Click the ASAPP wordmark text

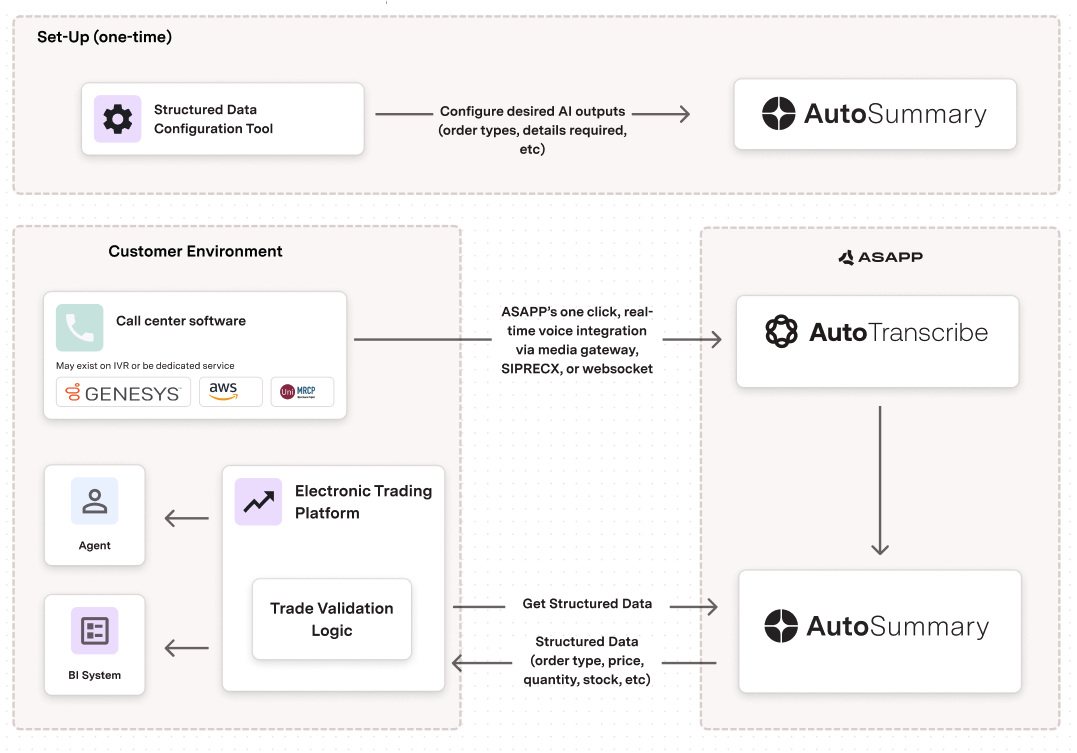pyautogui.click(x=890, y=257)
